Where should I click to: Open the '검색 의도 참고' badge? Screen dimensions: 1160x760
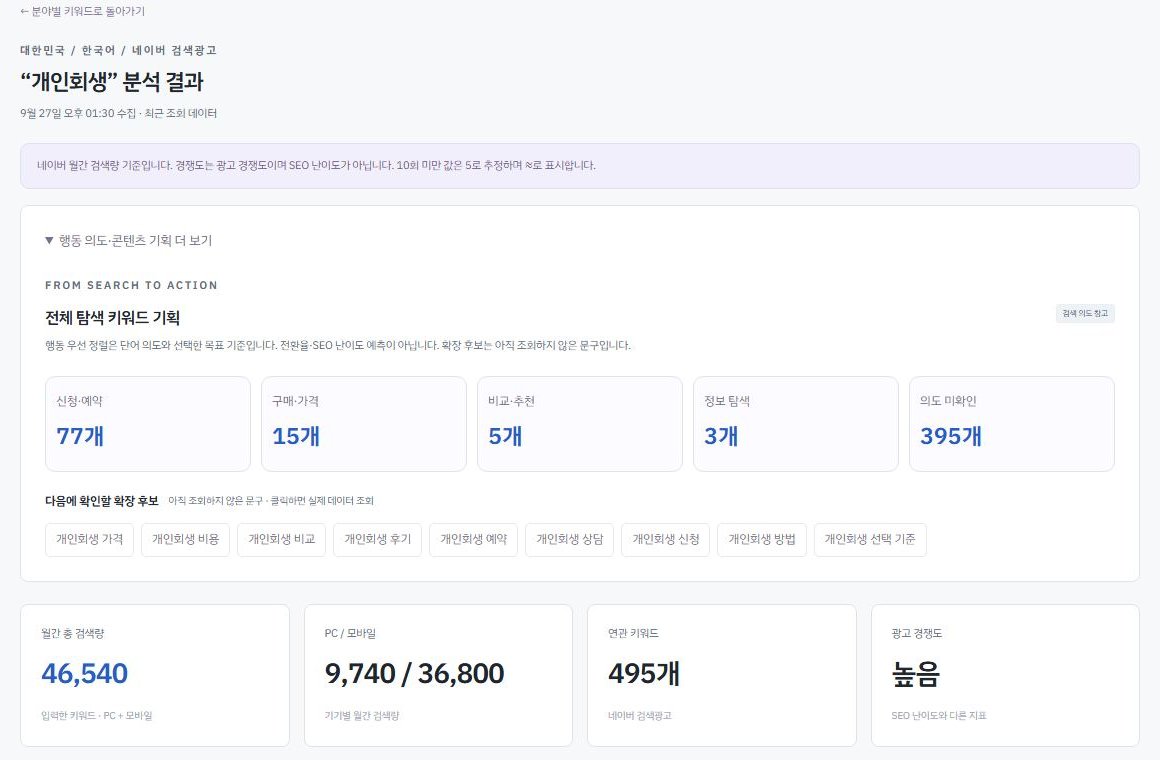1085,314
